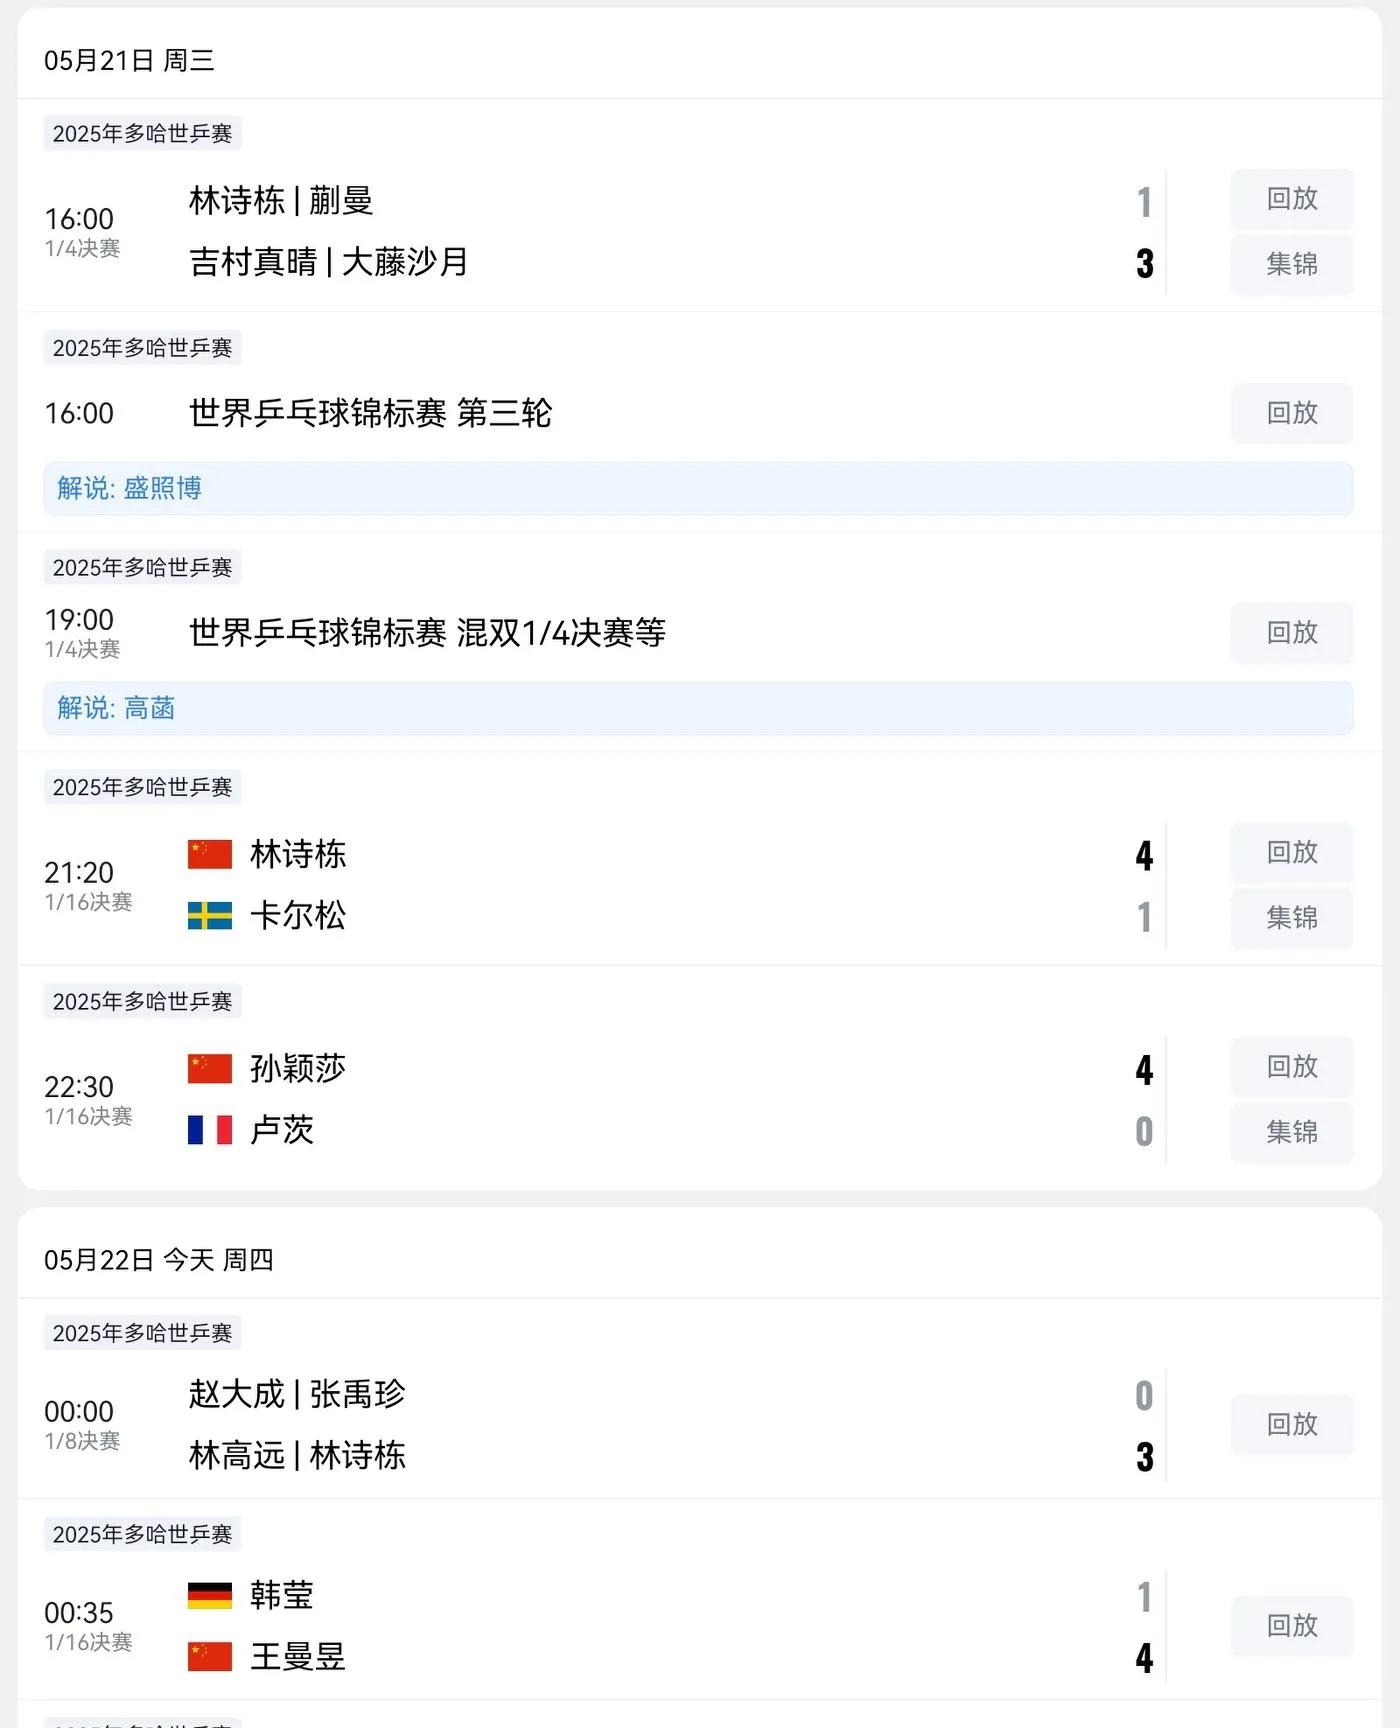
Task: Tap France flag beside 卢茨
Action: point(210,1130)
